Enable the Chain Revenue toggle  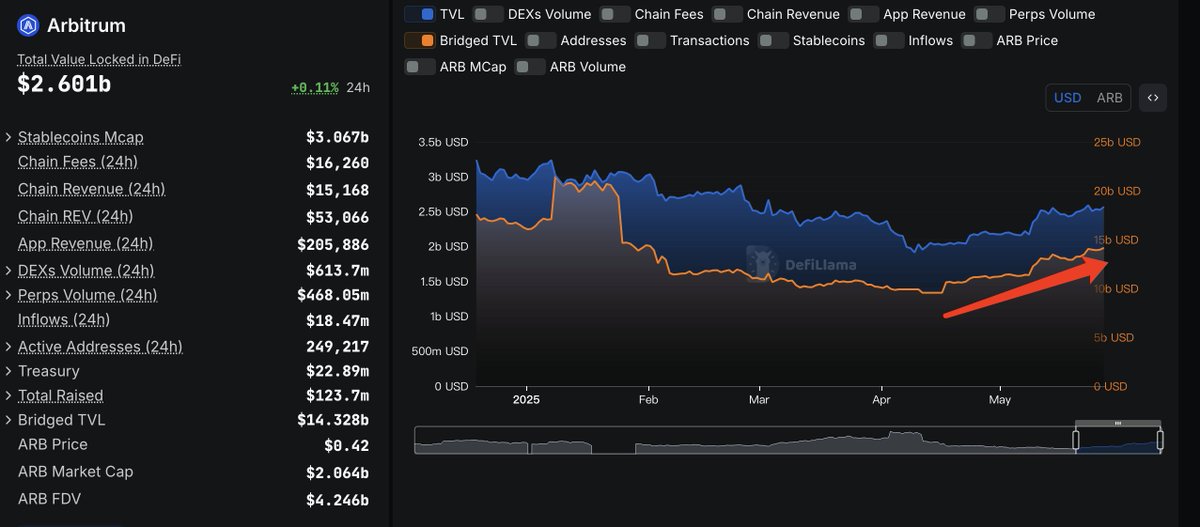pos(726,14)
